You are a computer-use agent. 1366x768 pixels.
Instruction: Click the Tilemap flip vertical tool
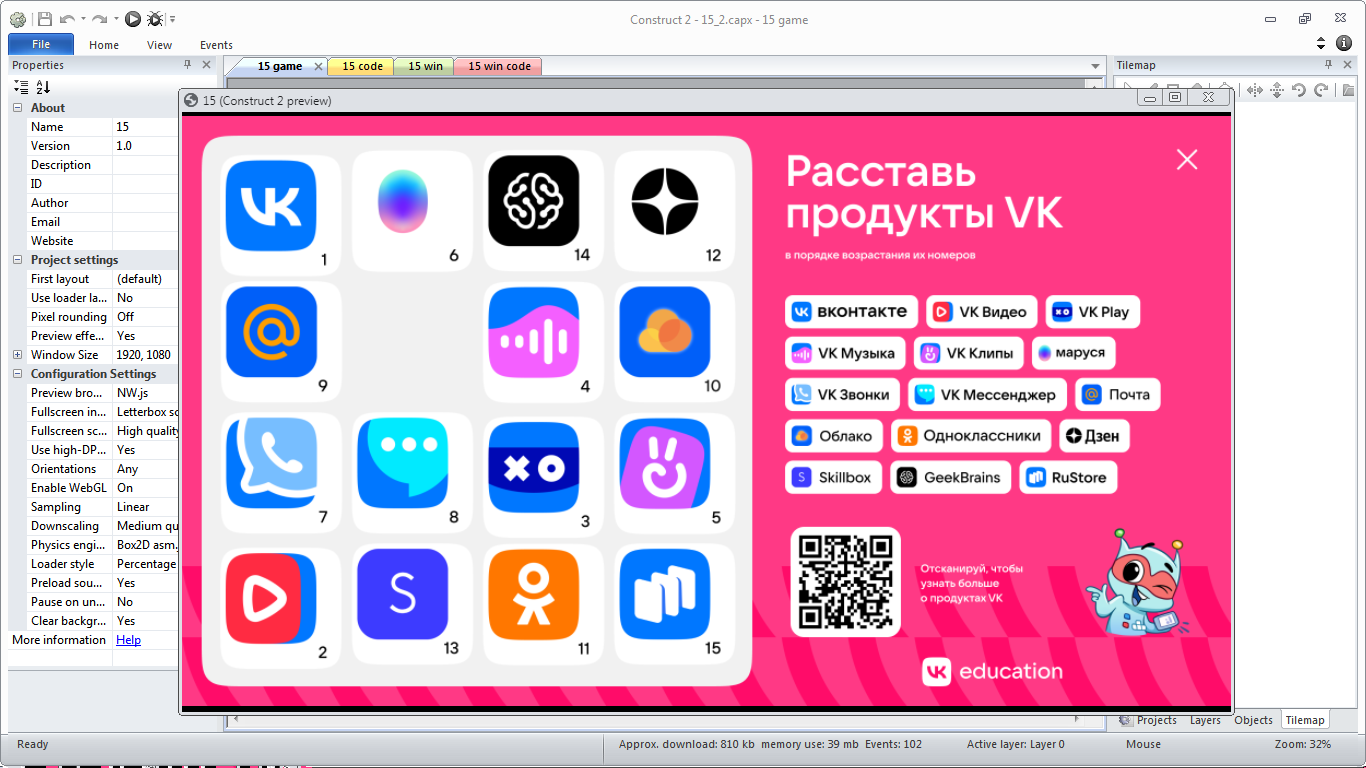(1277, 90)
